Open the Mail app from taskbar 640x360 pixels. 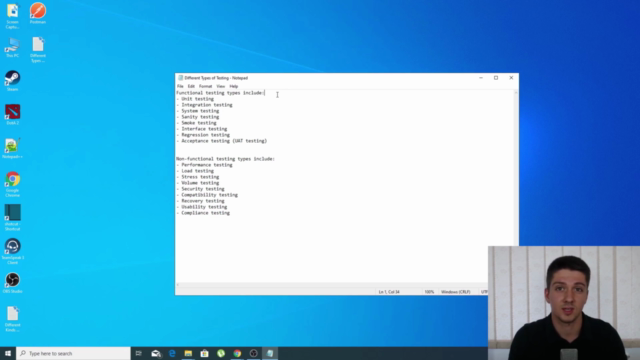(156, 353)
